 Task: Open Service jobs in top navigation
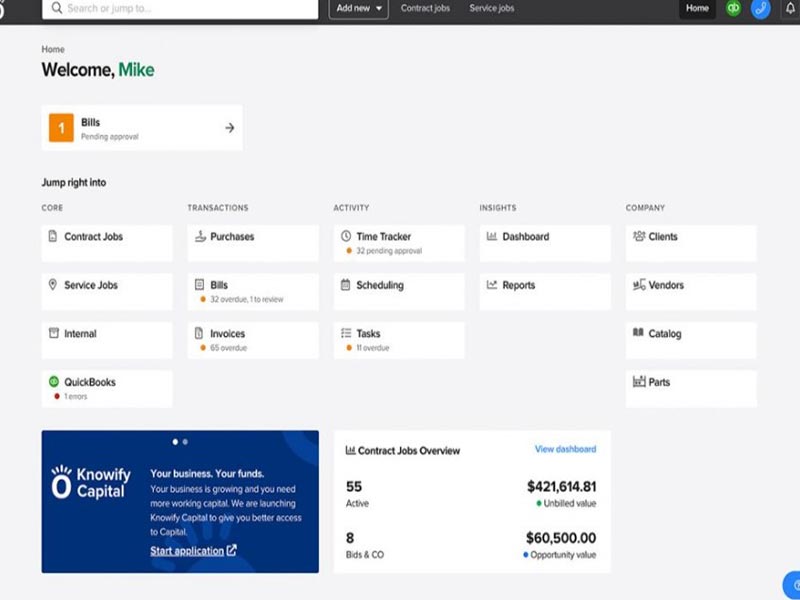click(x=492, y=8)
